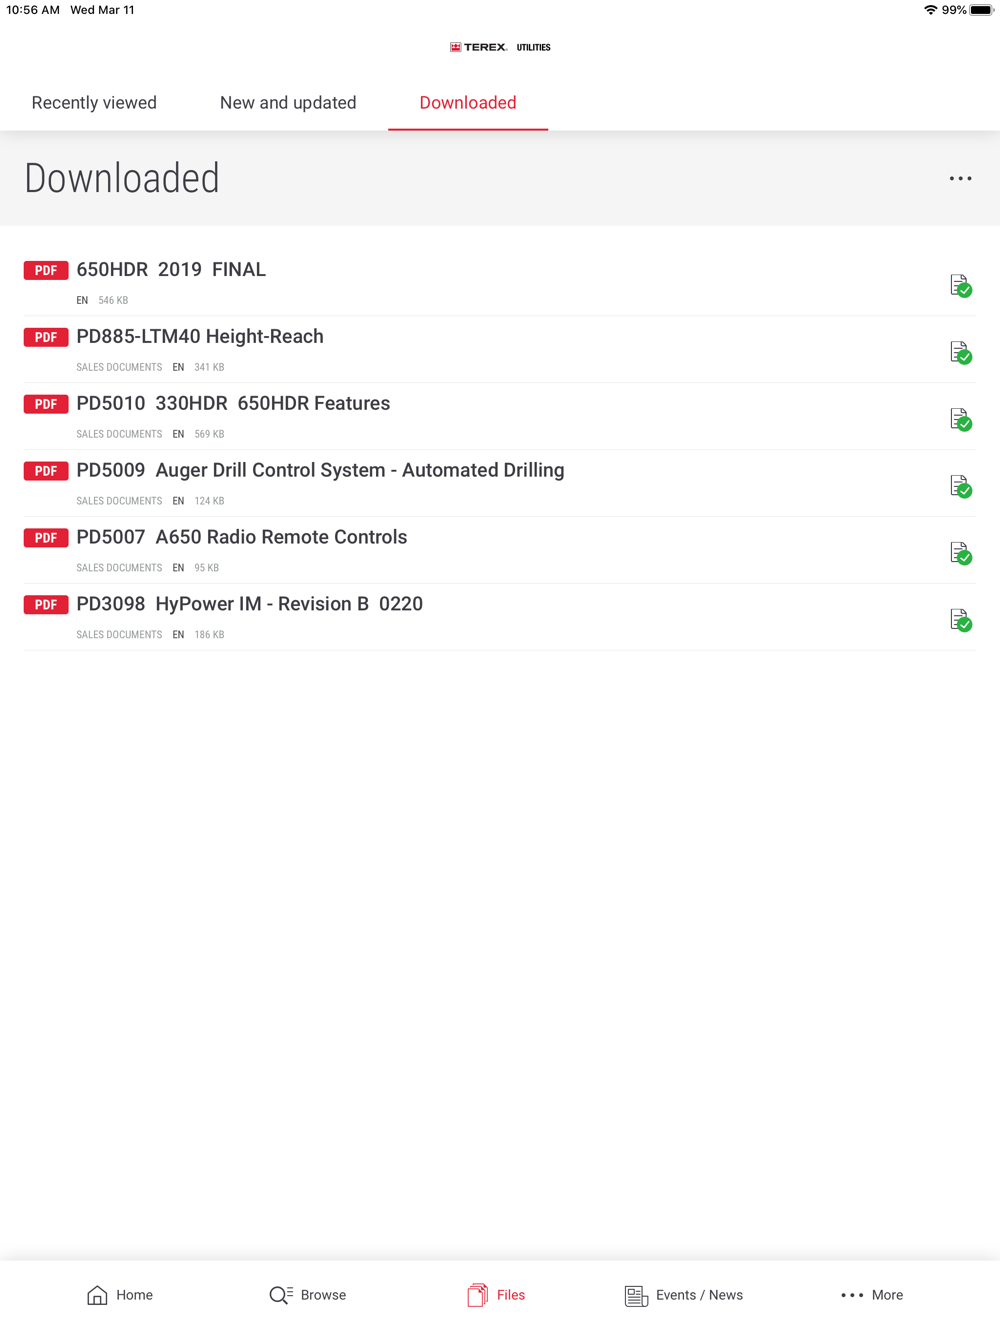Screen dimensions: 1000x1334
Task: Tap downloaded status icon for PD3098 HyPower IM
Action: pyautogui.click(x=960, y=621)
